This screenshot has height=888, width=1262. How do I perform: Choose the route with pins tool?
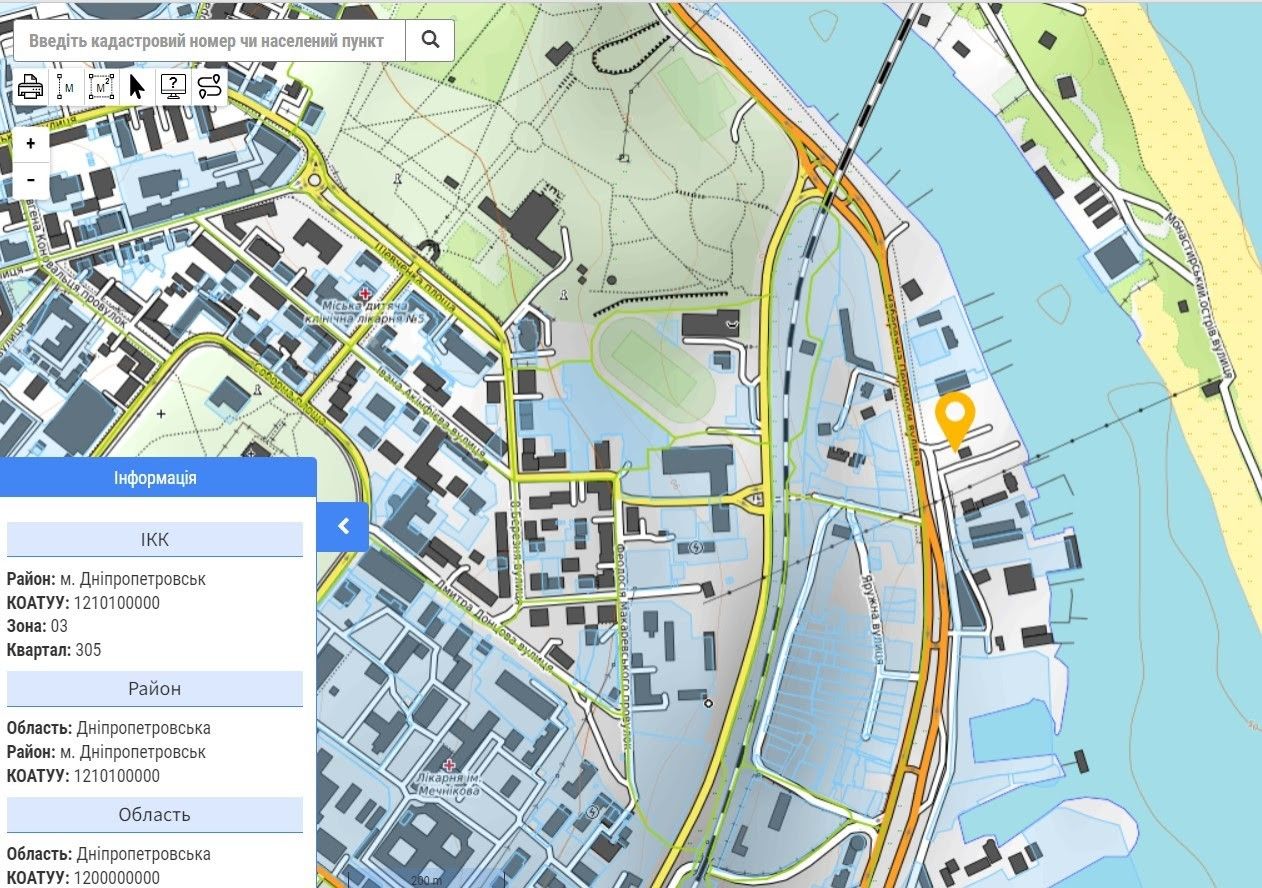(x=210, y=88)
